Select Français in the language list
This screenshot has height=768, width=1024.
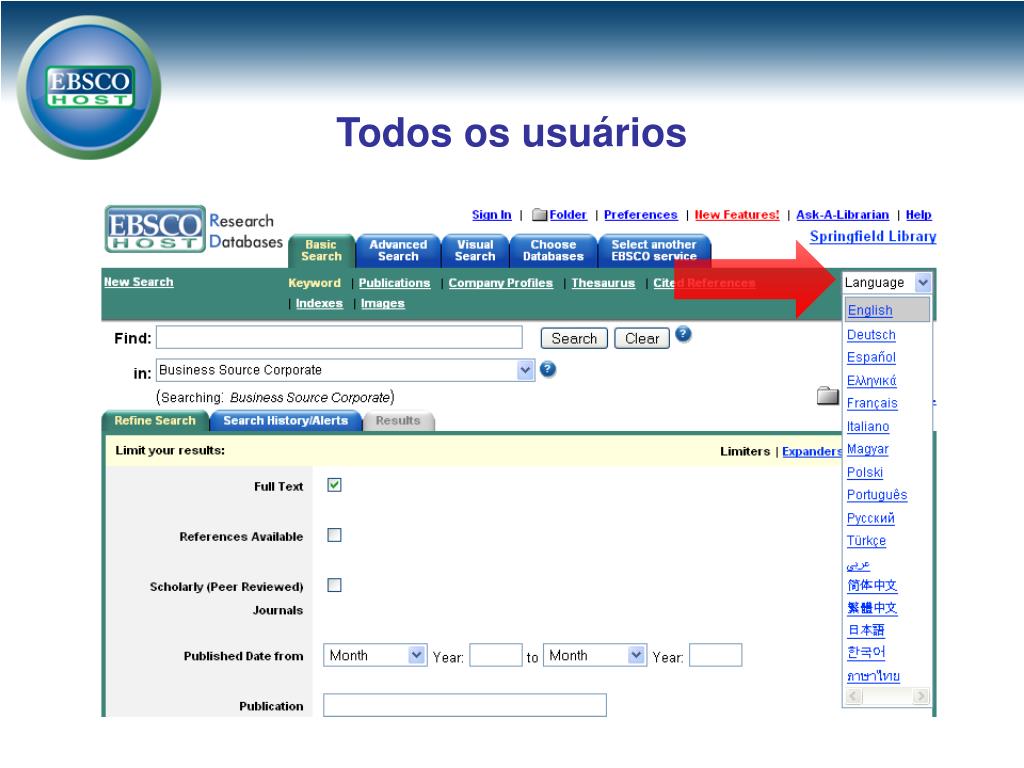pyautogui.click(x=872, y=403)
